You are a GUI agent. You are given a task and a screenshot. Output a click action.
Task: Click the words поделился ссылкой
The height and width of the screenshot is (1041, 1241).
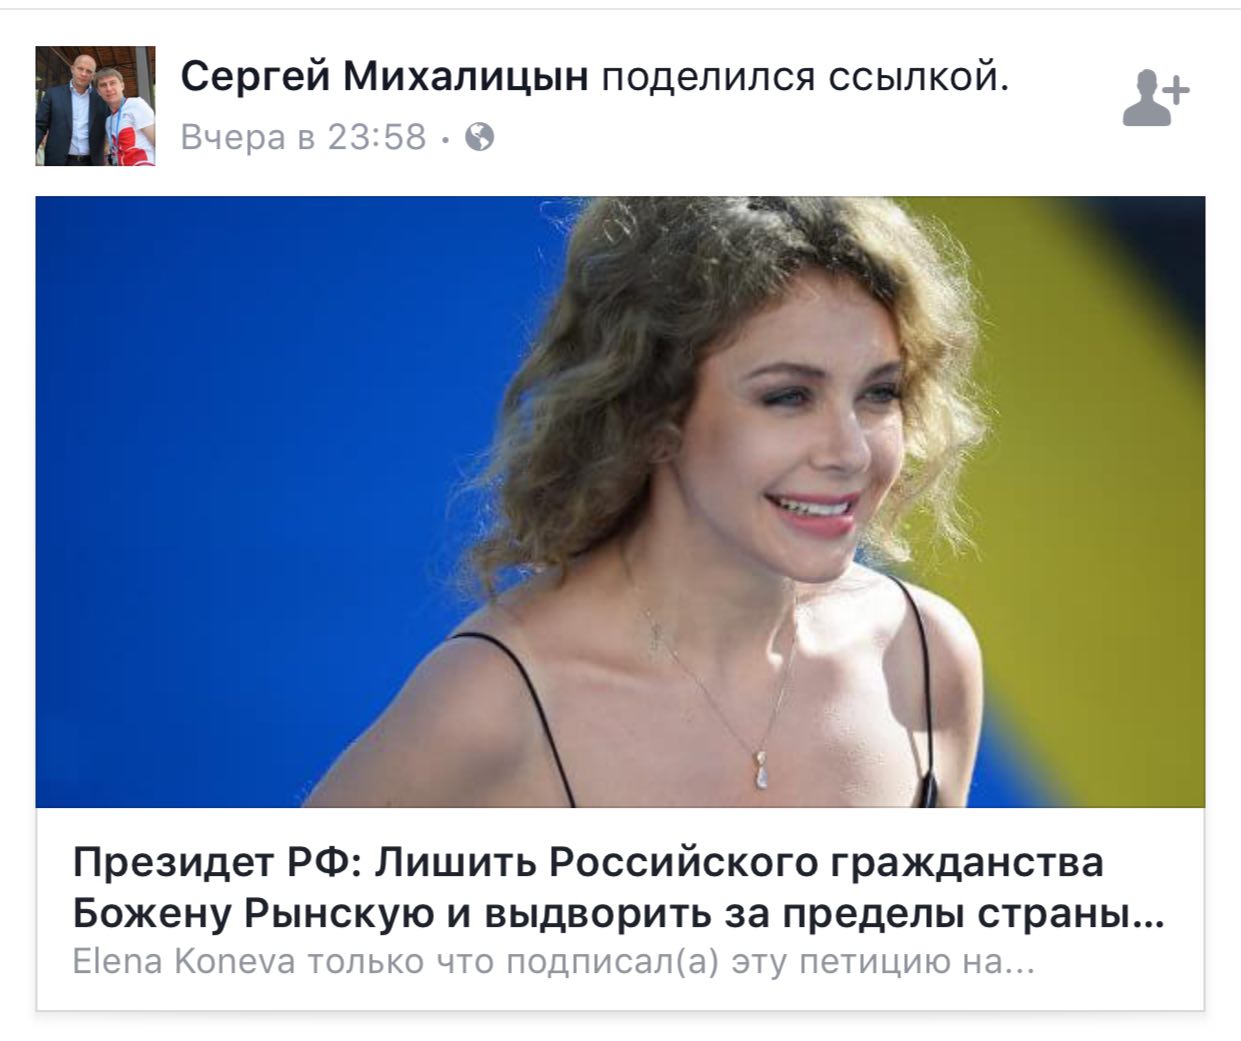(805, 77)
